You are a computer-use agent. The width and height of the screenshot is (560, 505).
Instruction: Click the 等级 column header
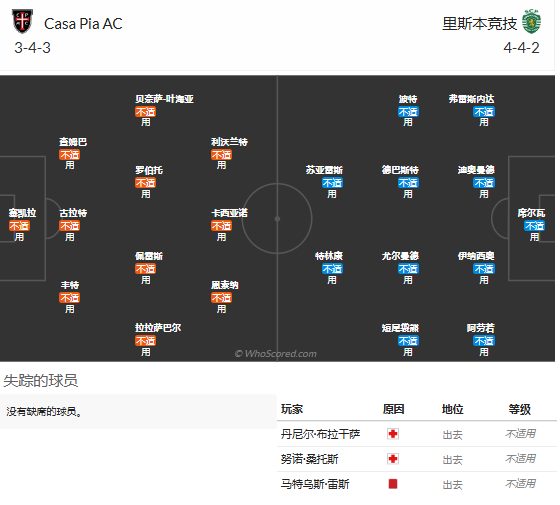[x=520, y=409]
